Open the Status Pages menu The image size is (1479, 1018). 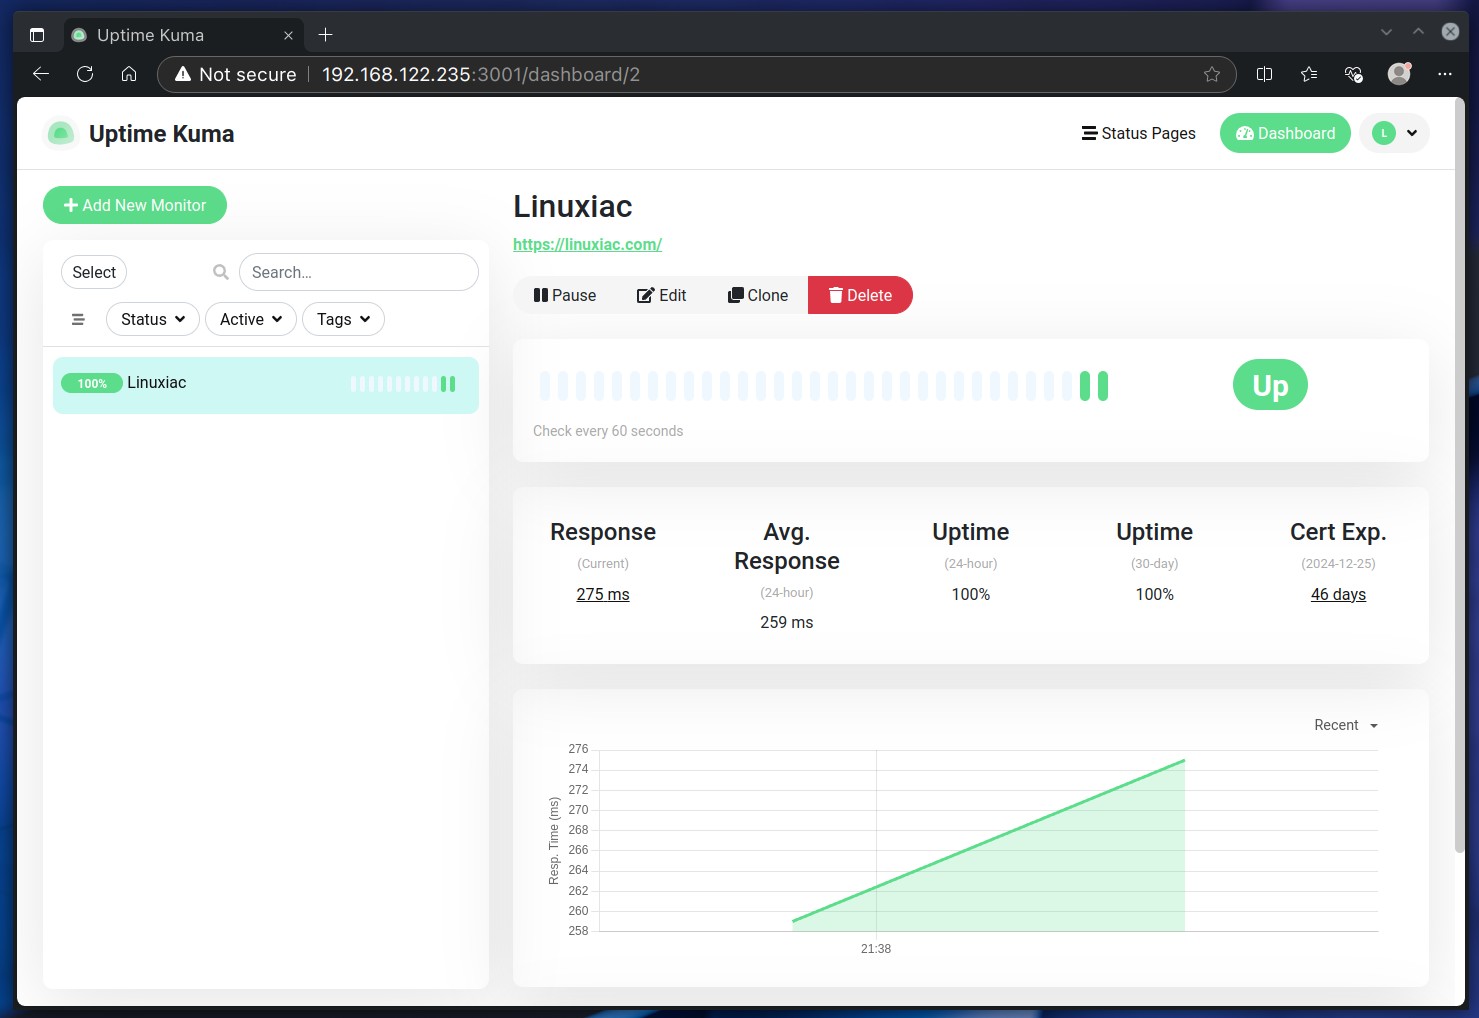pyautogui.click(x=1138, y=133)
